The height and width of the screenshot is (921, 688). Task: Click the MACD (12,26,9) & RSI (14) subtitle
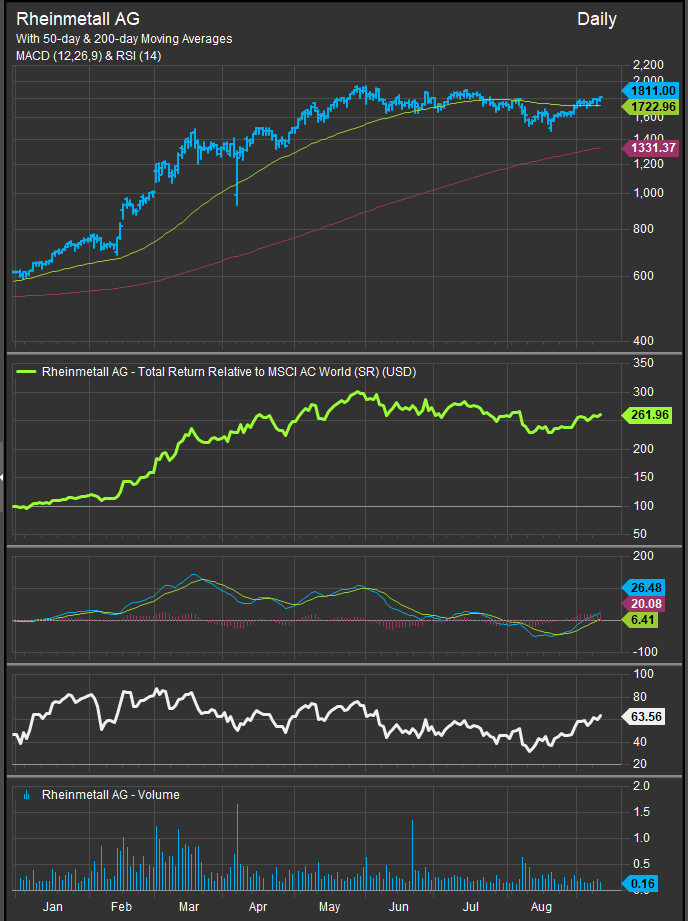point(89,56)
